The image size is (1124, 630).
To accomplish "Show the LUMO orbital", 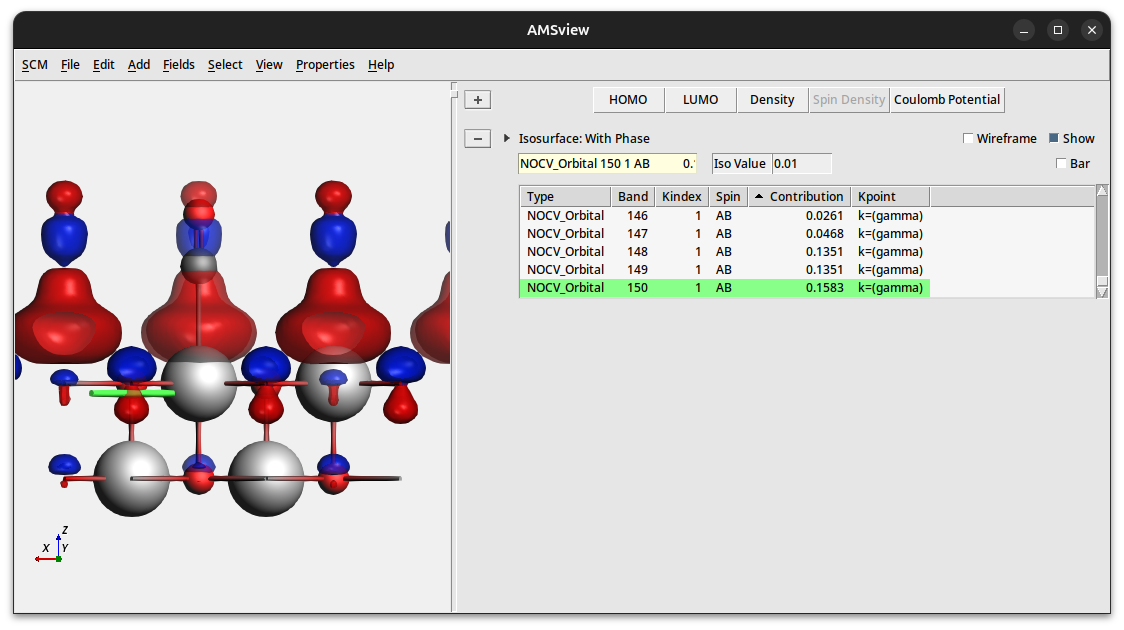I will pyautogui.click(x=700, y=99).
